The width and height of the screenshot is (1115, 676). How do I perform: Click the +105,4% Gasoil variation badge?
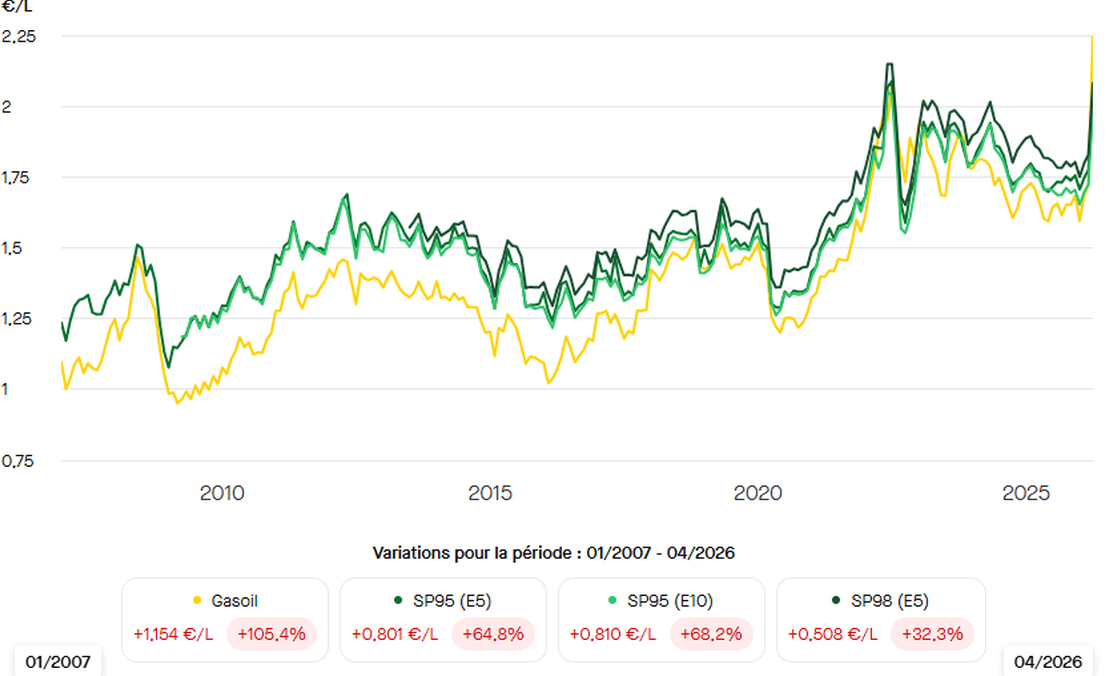[x=272, y=634]
